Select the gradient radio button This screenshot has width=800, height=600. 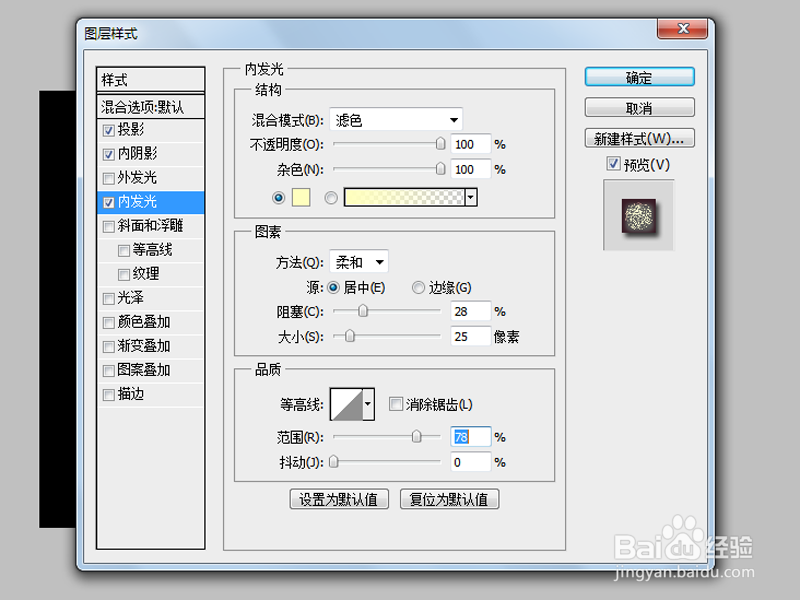331,197
